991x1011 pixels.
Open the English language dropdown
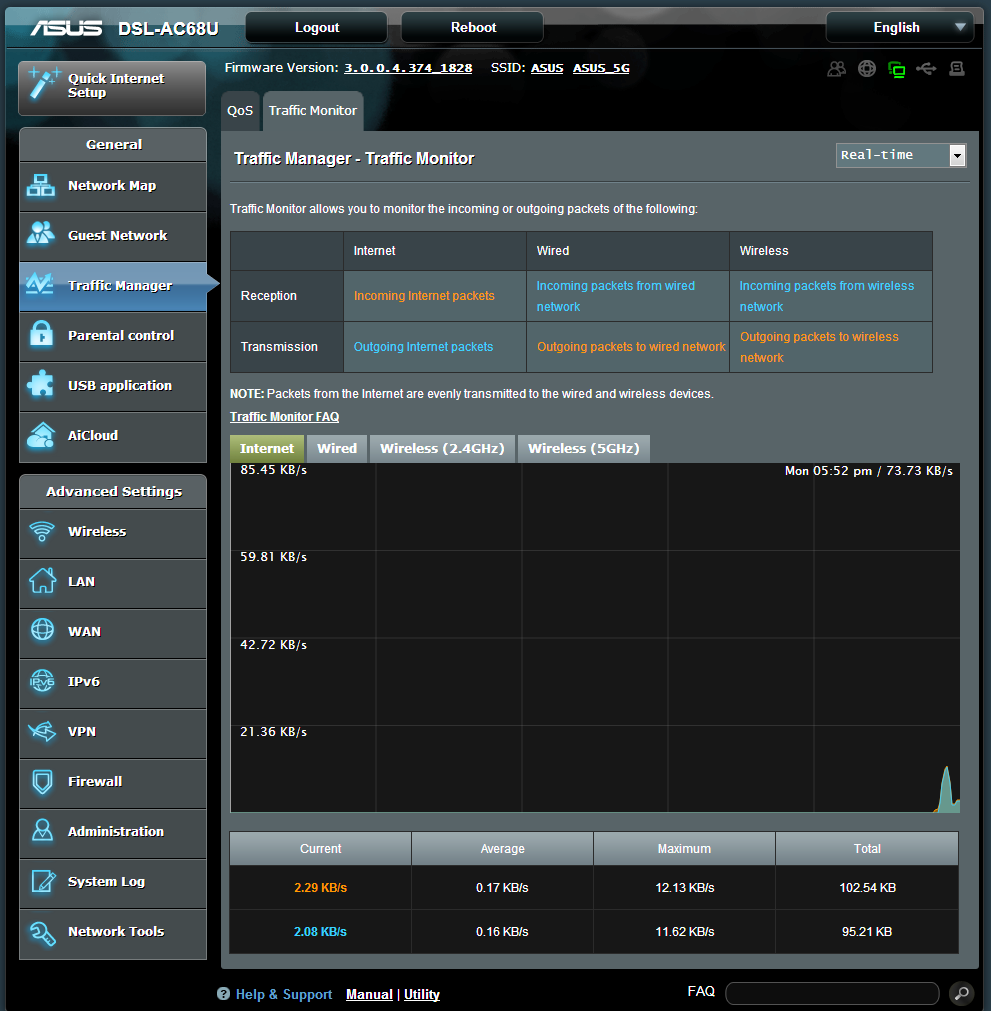coord(899,27)
